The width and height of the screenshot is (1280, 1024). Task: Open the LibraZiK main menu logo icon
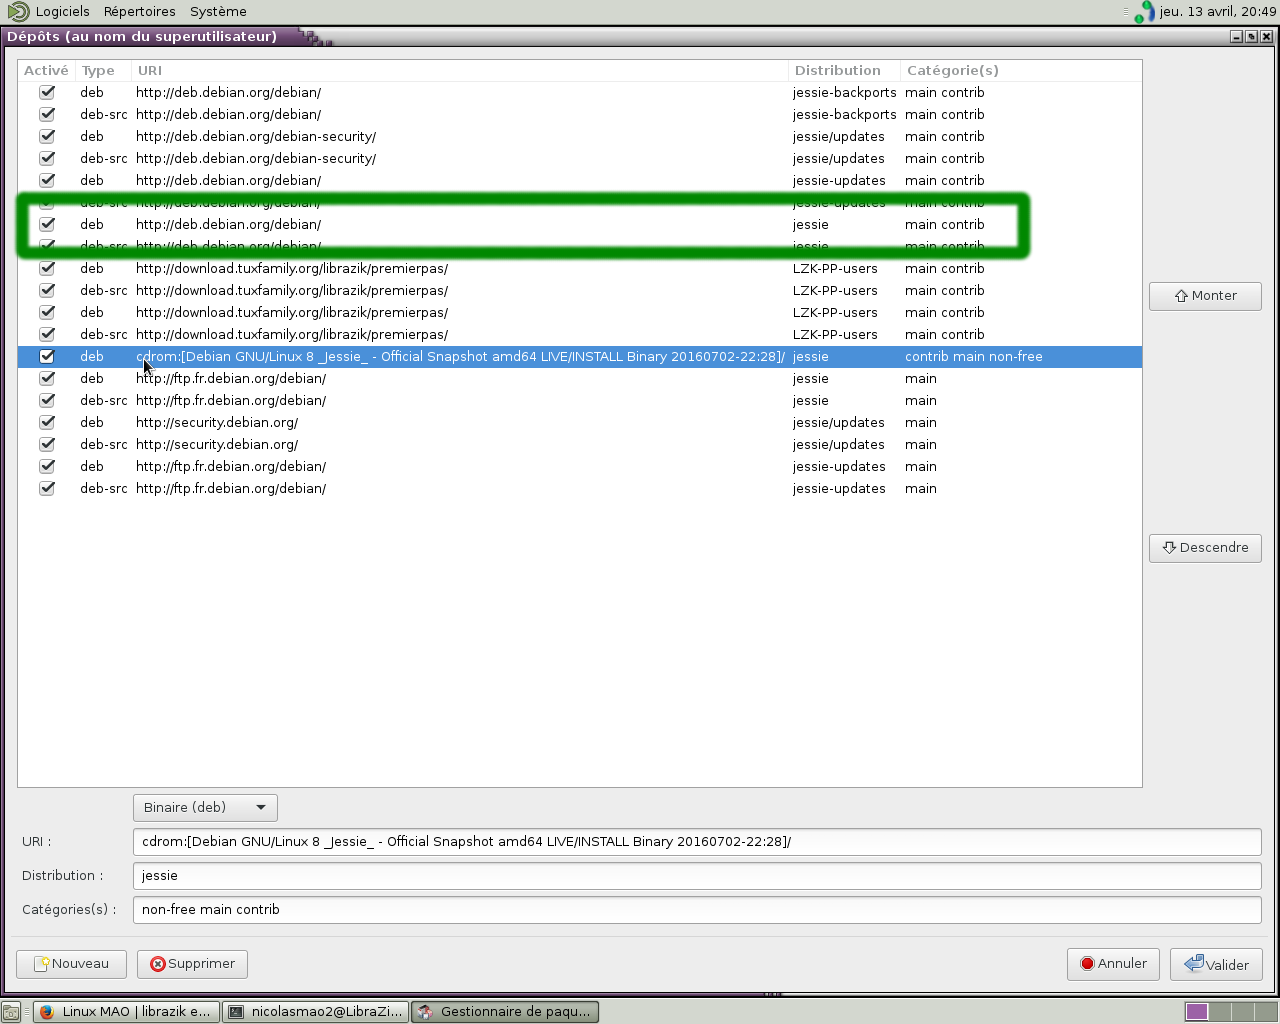tap(18, 12)
